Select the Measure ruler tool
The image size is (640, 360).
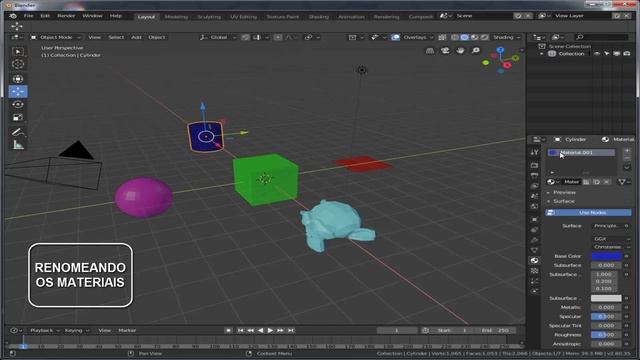(x=18, y=145)
